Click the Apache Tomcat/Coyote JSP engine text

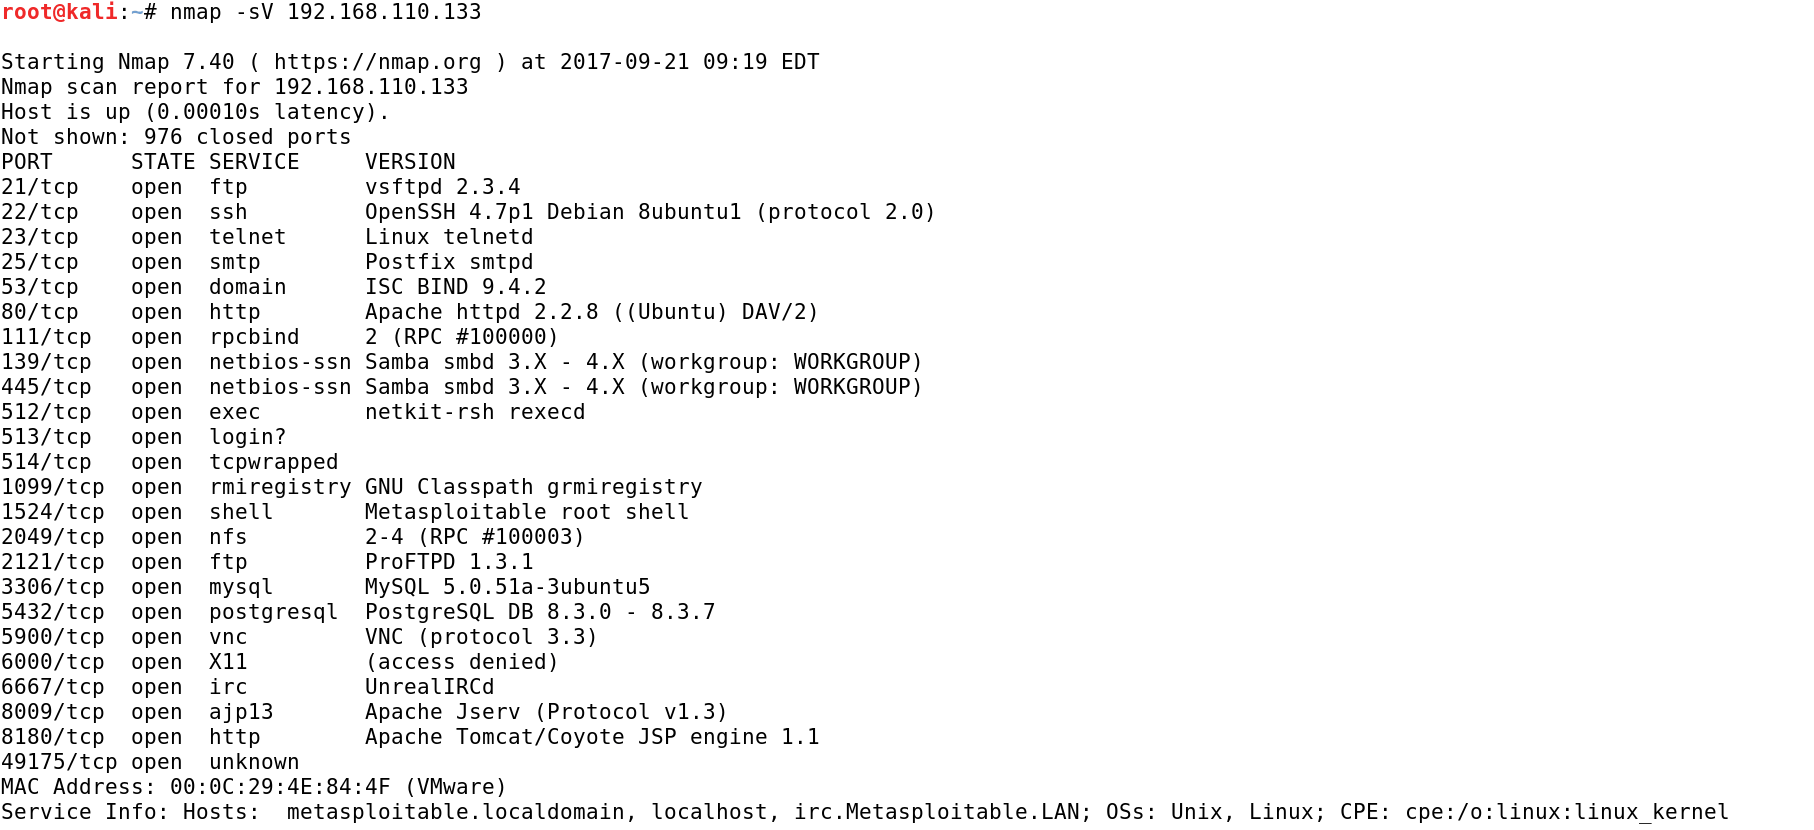tap(592, 737)
